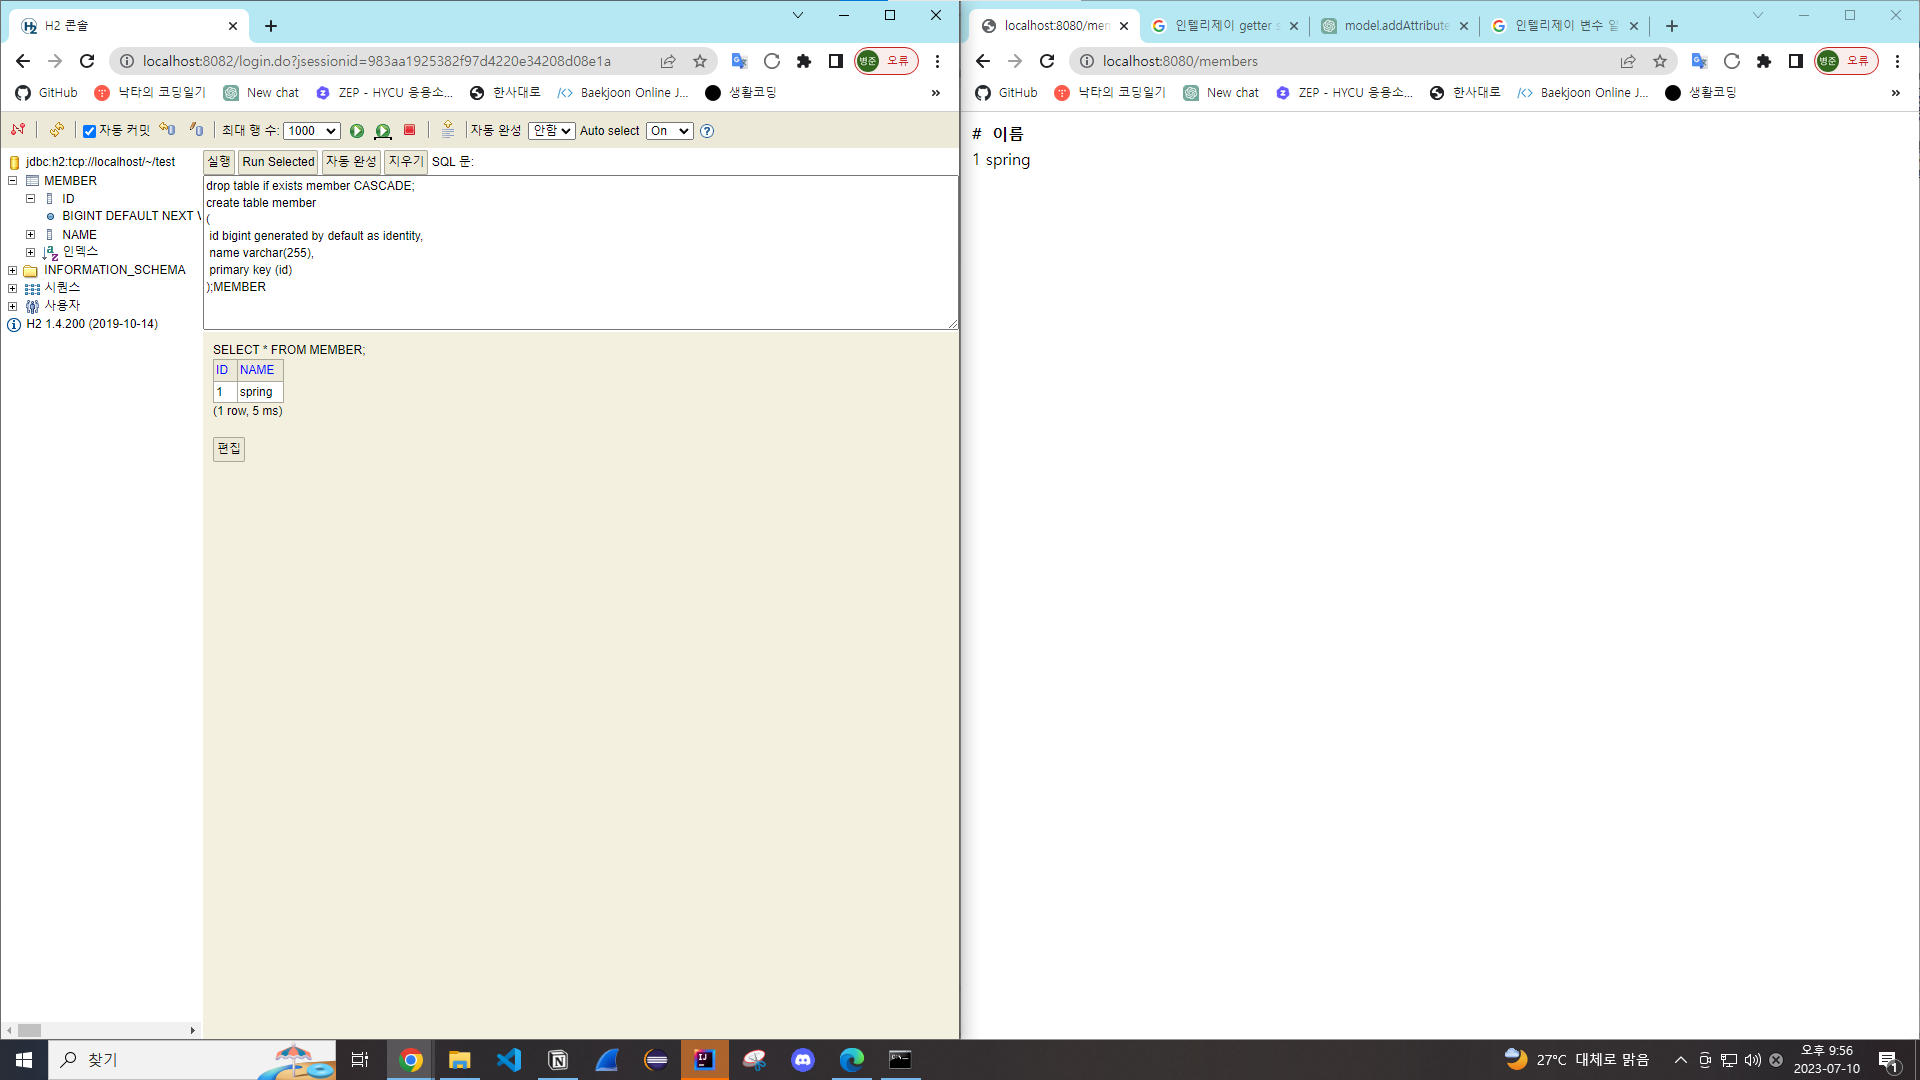This screenshot has width=1920, height=1080.
Task: Click the green Run icon
Action: click(356, 131)
